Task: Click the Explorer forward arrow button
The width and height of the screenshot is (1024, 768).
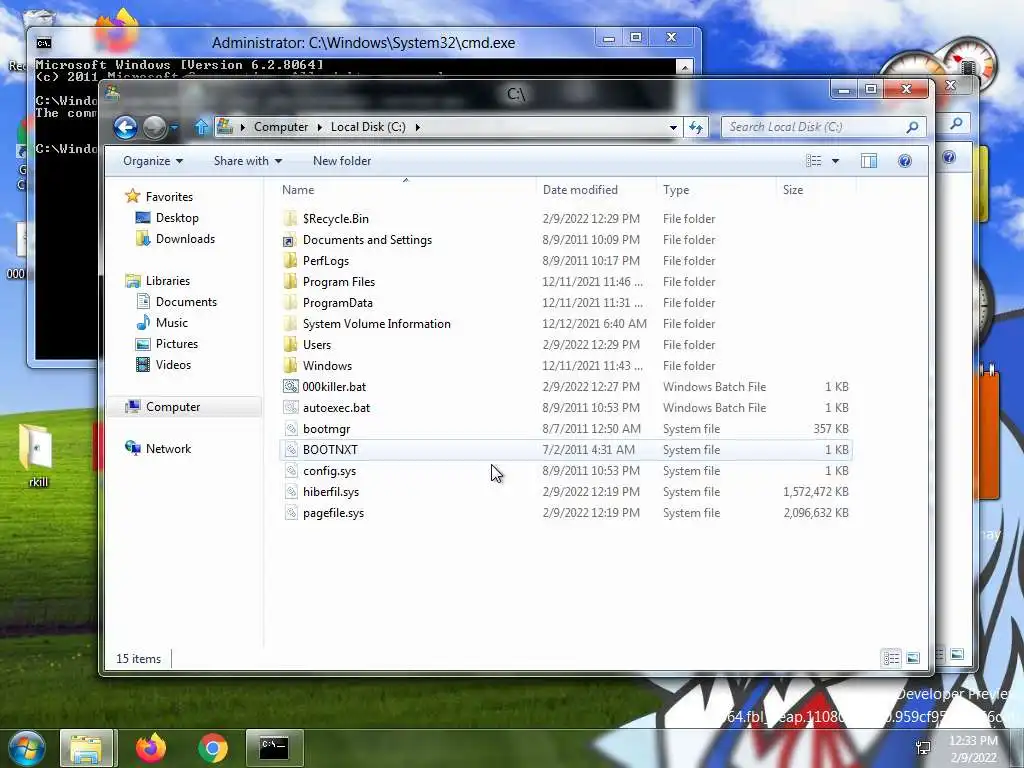Action: [155, 127]
